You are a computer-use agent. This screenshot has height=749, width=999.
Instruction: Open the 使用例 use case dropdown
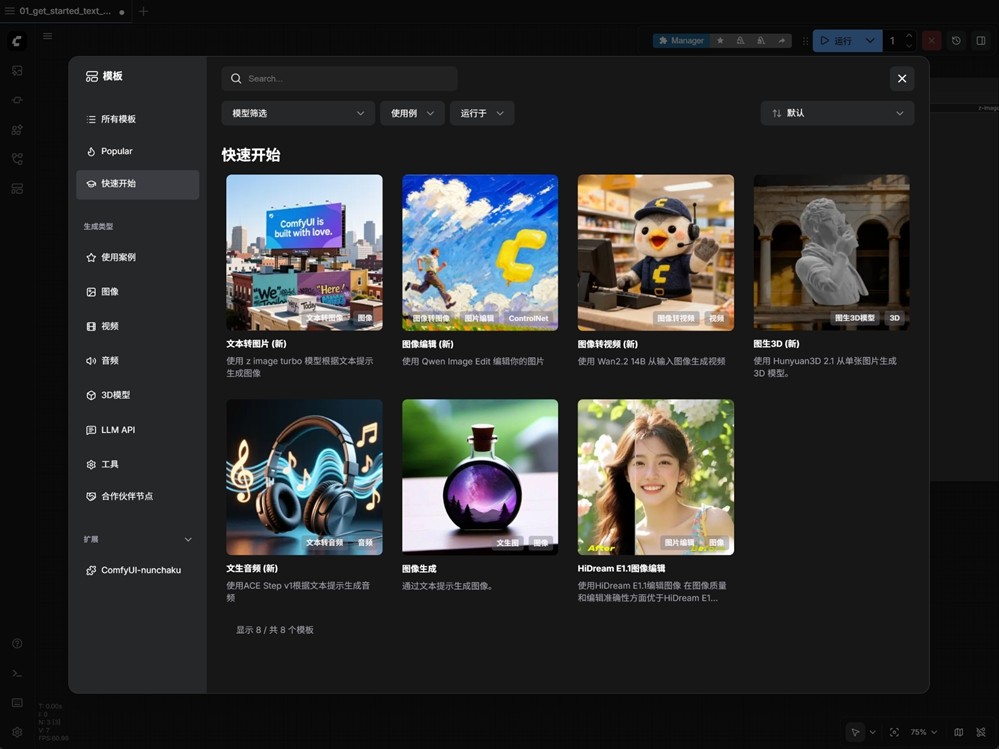tap(412, 113)
